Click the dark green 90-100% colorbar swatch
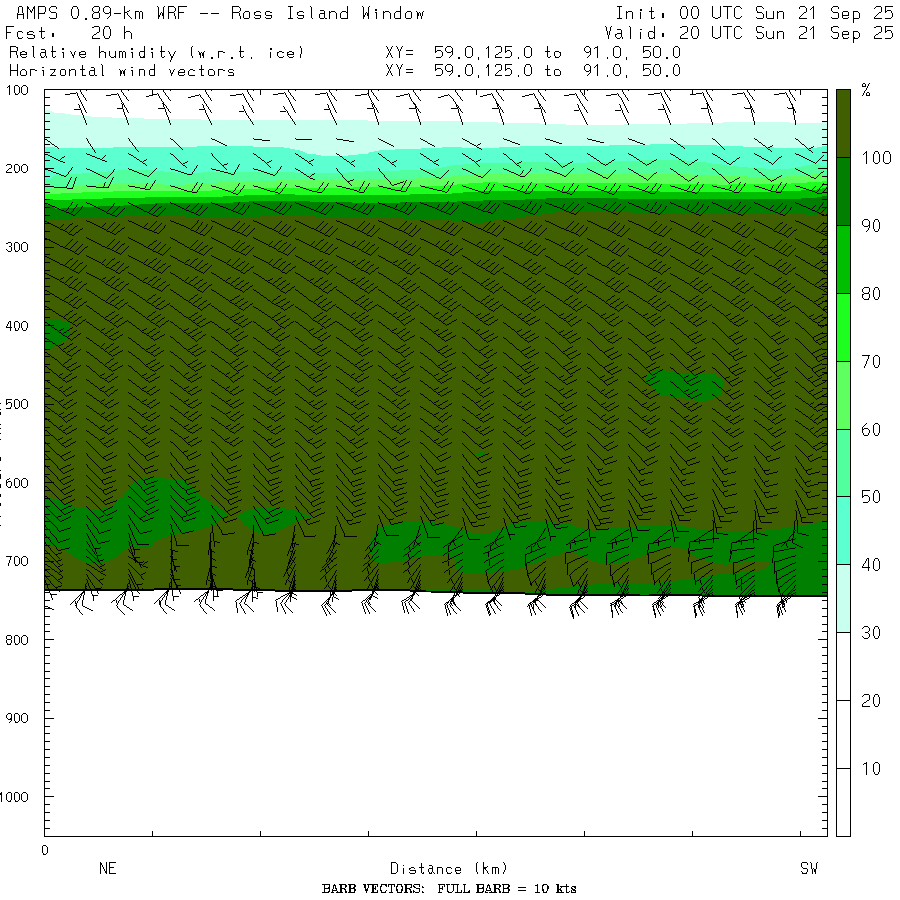Screen dimensions: 900x900 click(x=843, y=192)
